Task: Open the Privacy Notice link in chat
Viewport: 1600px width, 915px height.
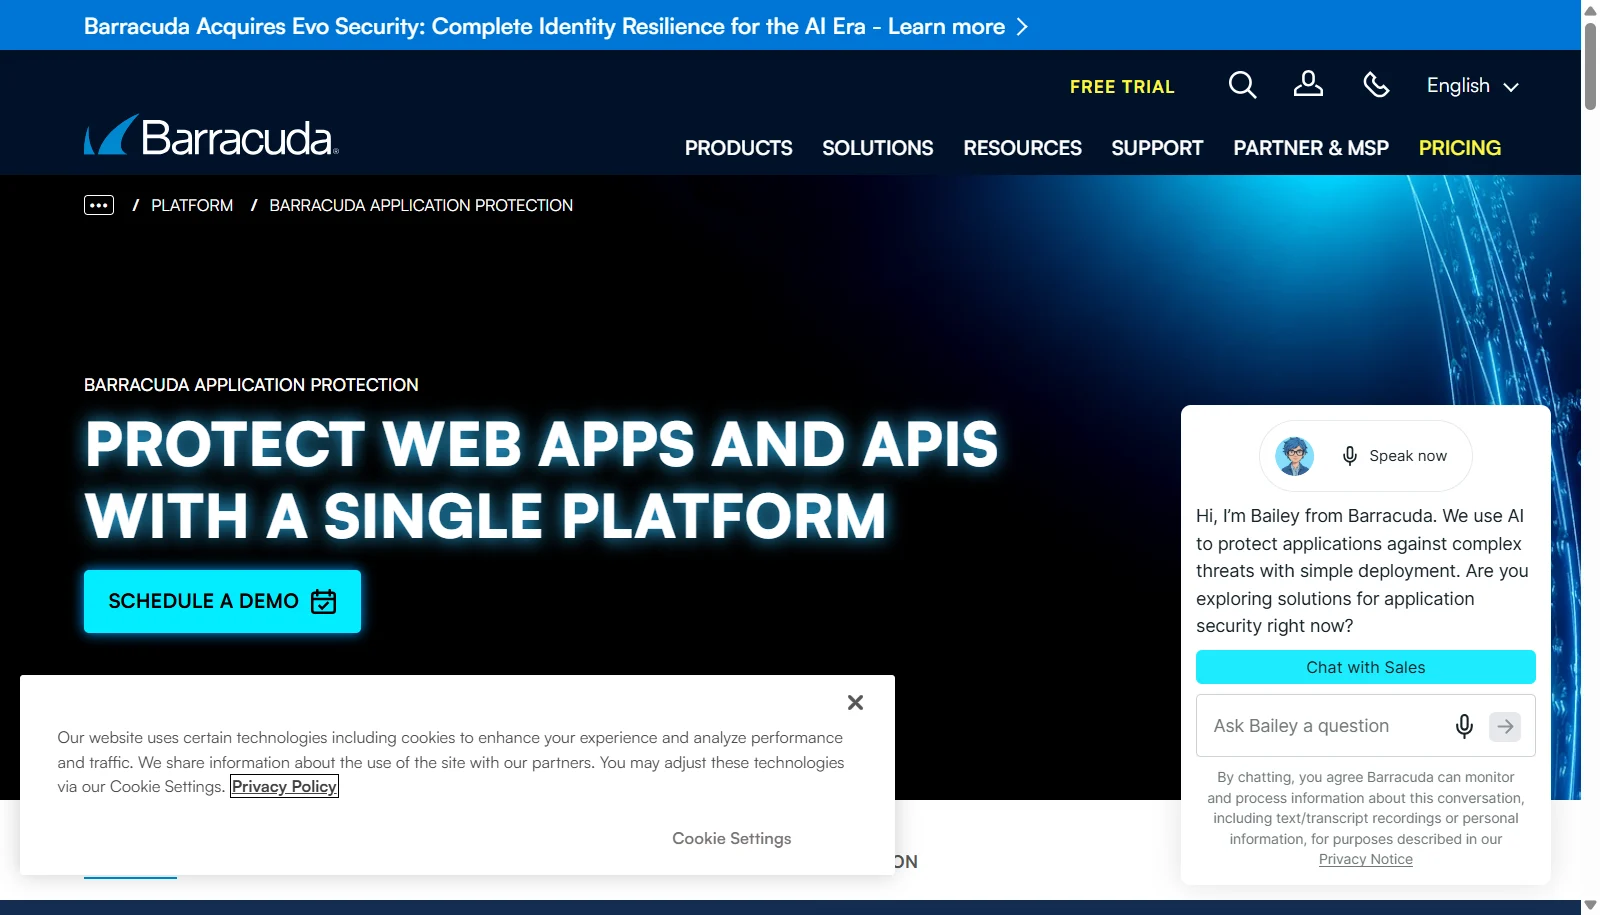Action: coord(1365,859)
